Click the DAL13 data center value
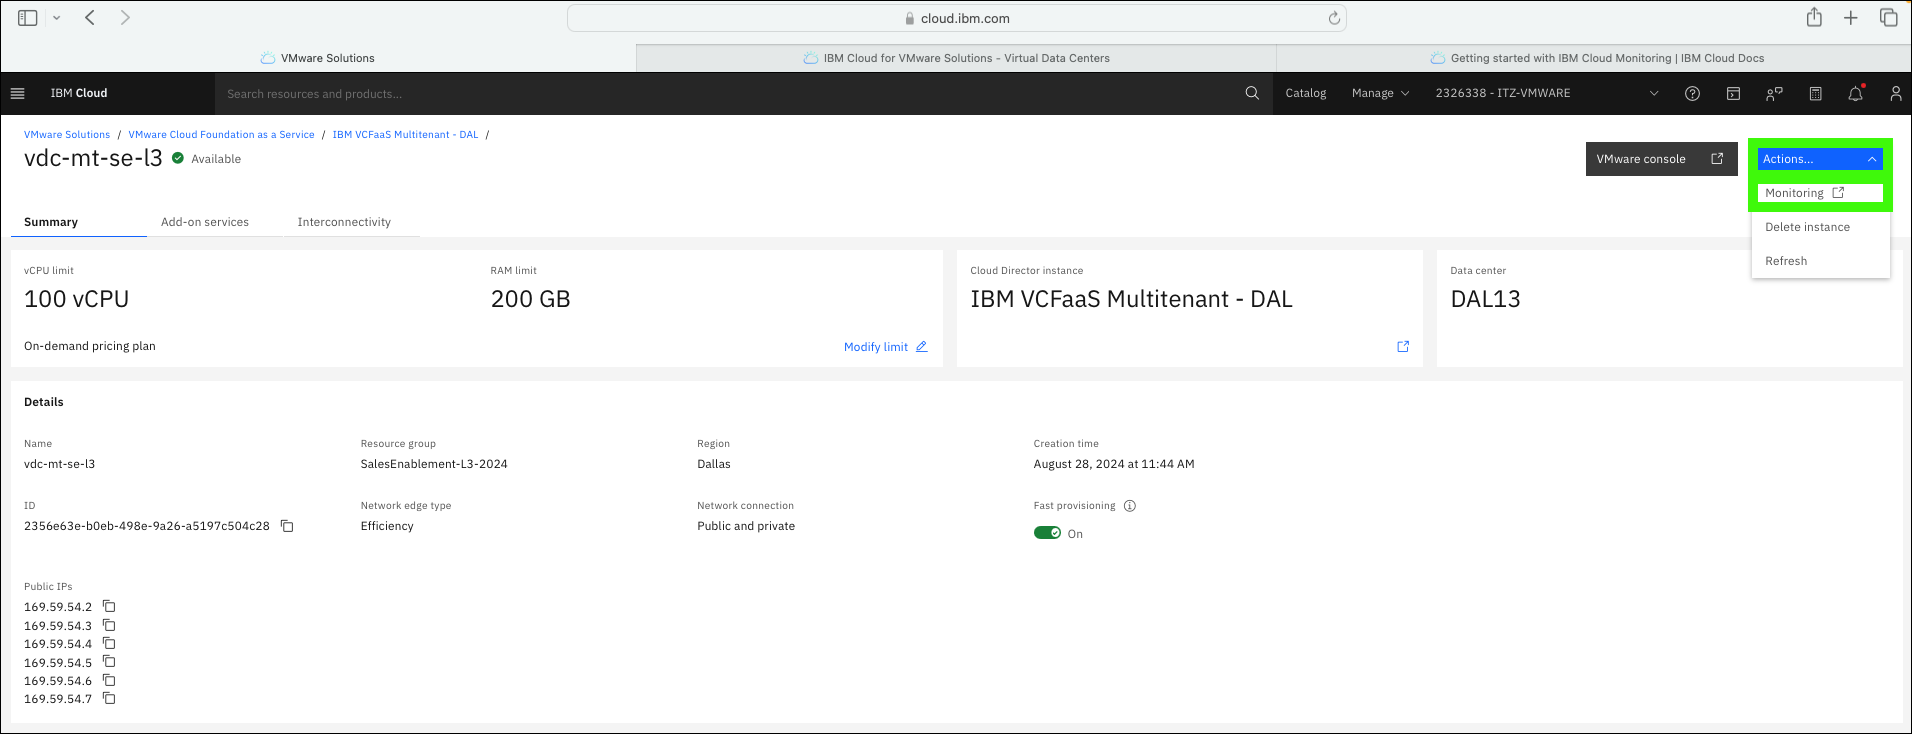Screen dimensions: 1912x734 click(1485, 299)
